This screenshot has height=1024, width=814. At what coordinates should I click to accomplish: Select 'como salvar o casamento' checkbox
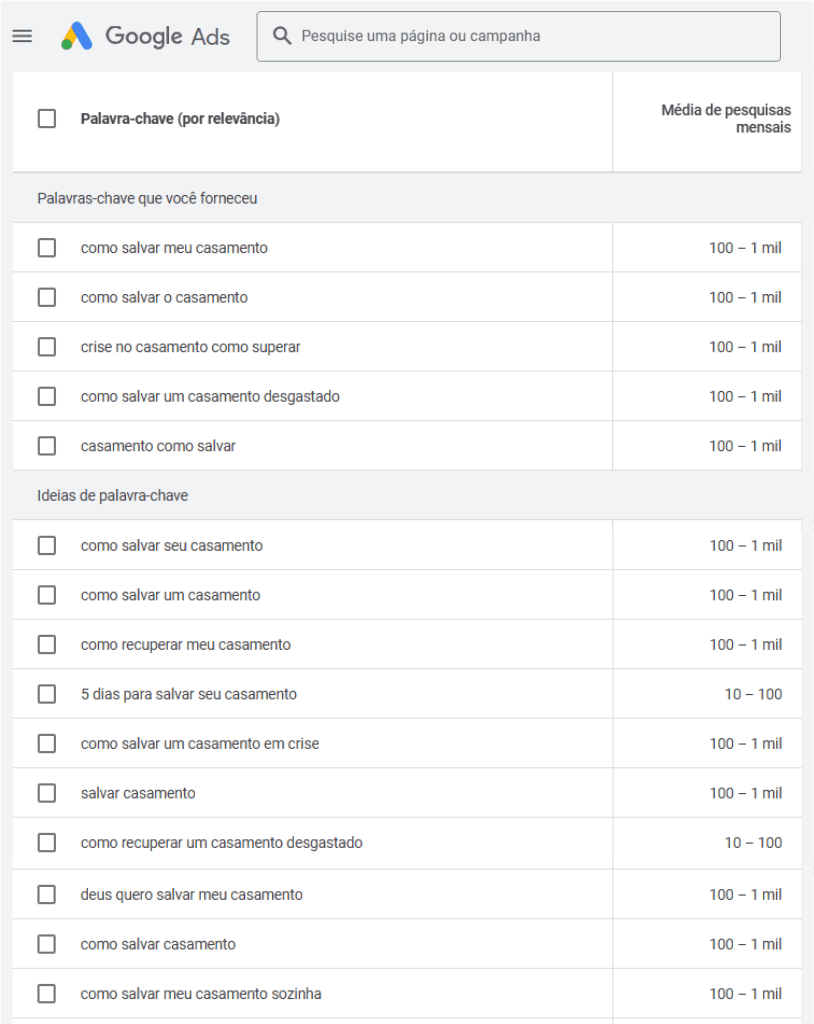point(47,297)
